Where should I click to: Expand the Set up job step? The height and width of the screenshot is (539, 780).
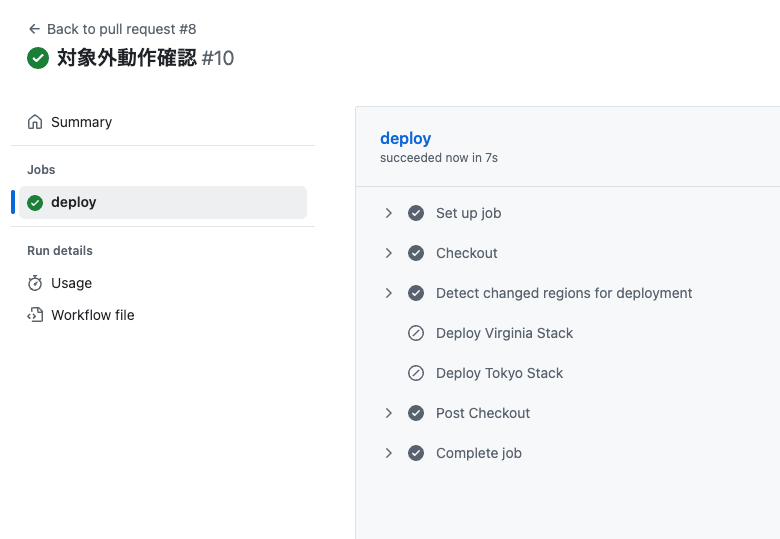389,213
